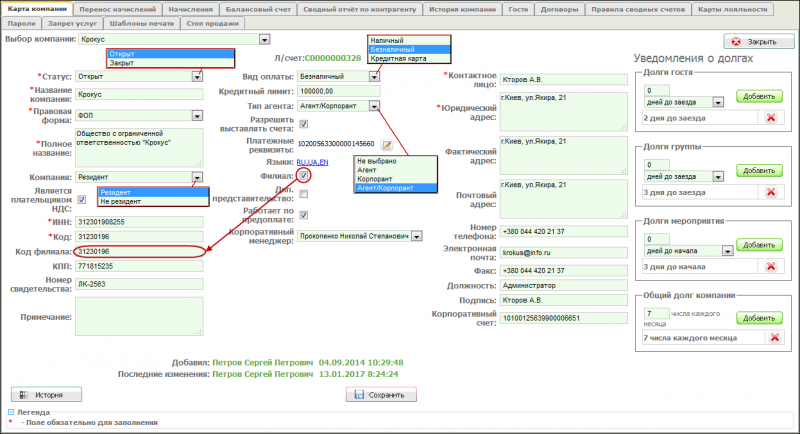Expand the Вид оплаты dropdown
800x434 pixels.
tap(374, 76)
